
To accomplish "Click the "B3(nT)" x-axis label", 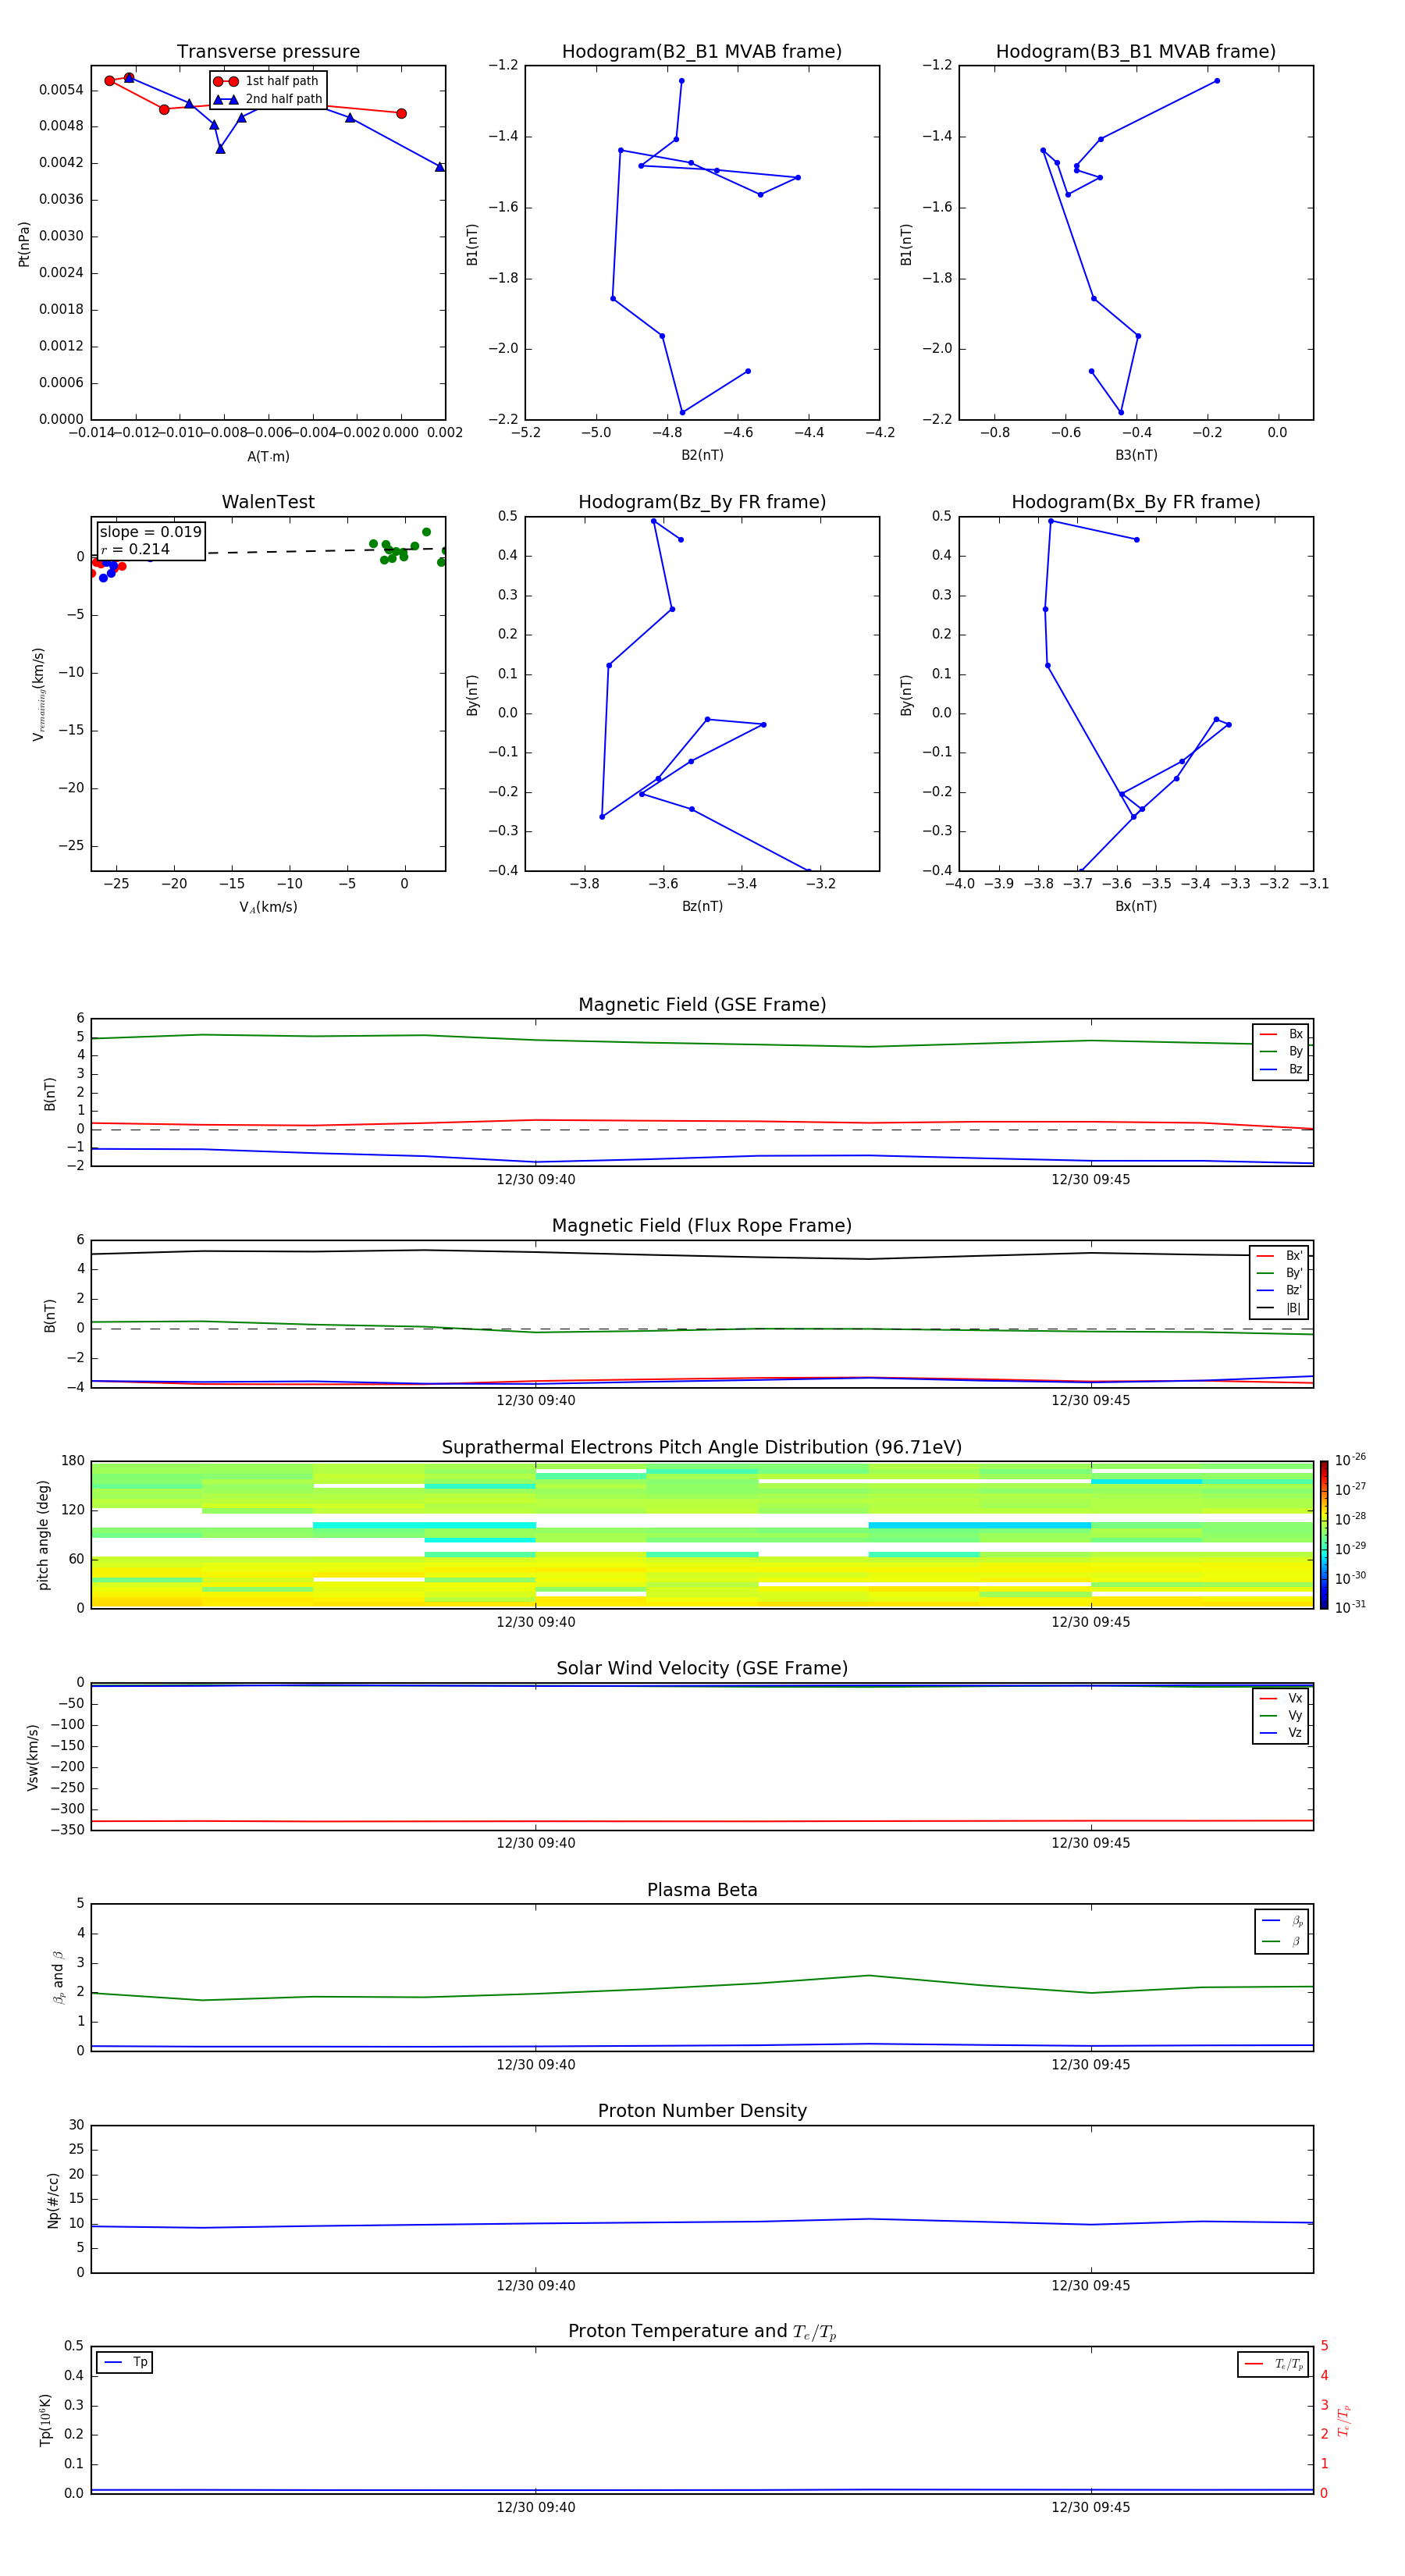I will [1136, 455].
